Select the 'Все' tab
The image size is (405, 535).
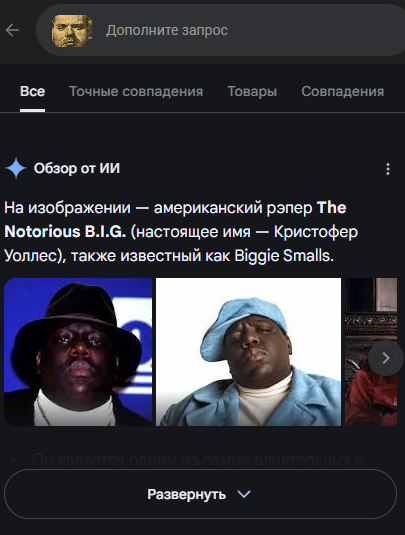coord(32,91)
